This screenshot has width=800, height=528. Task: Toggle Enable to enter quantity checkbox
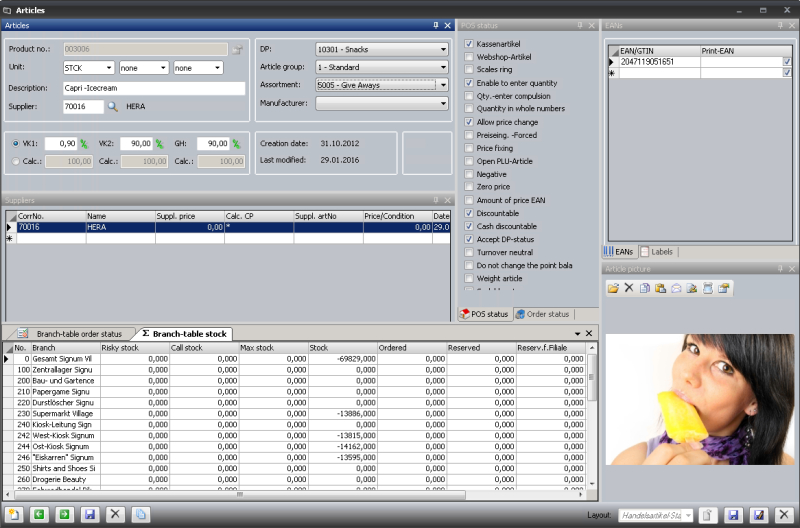tap(469, 83)
